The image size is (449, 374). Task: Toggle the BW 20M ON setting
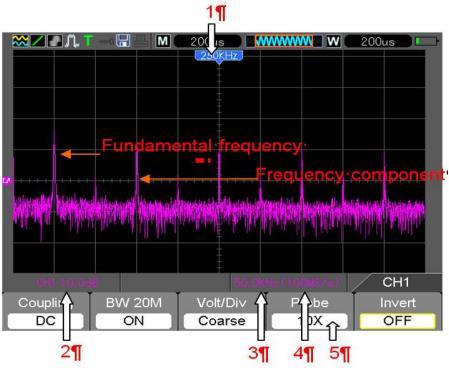tap(133, 321)
